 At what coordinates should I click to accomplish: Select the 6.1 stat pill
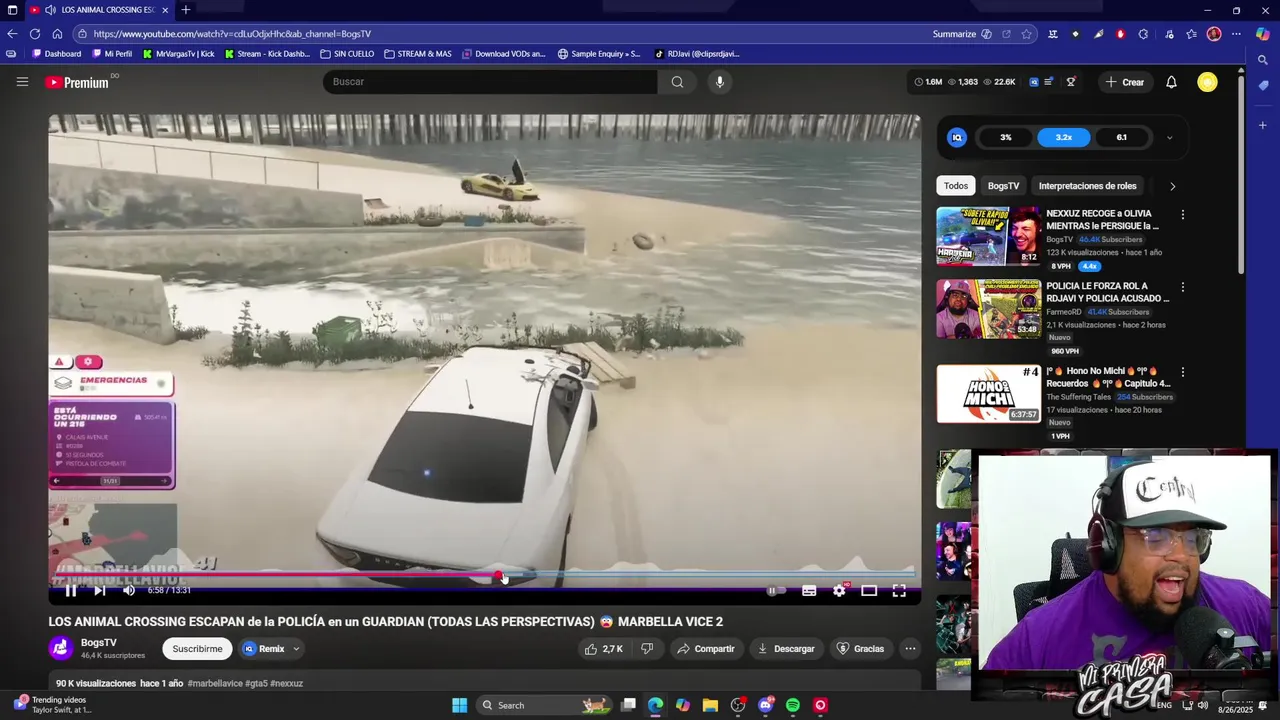coord(1121,137)
